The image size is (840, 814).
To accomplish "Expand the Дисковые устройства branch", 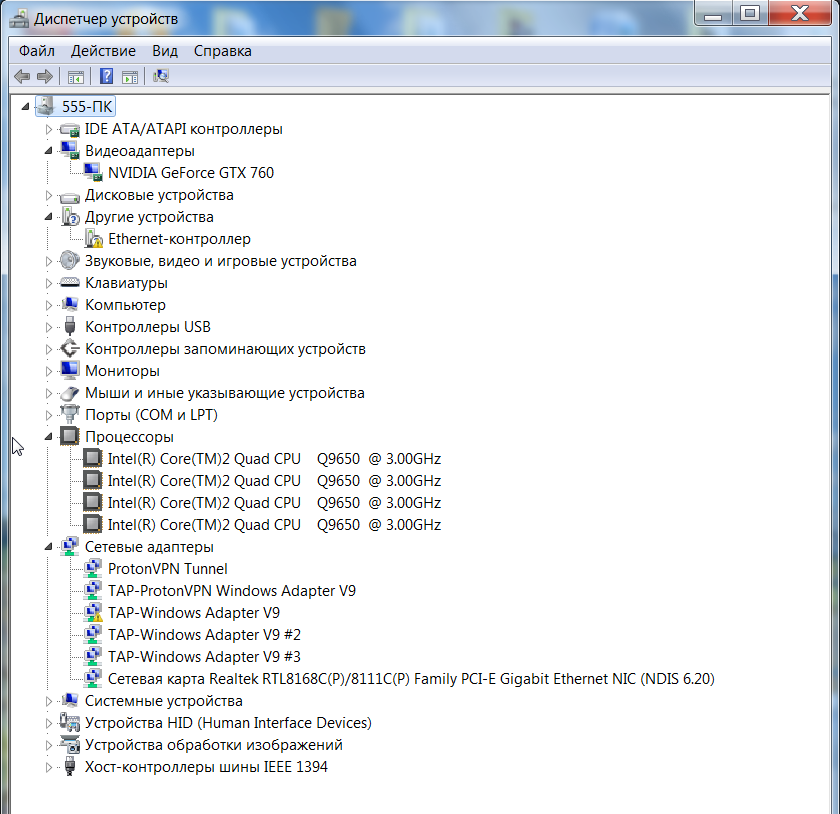I will coord(48,195).
